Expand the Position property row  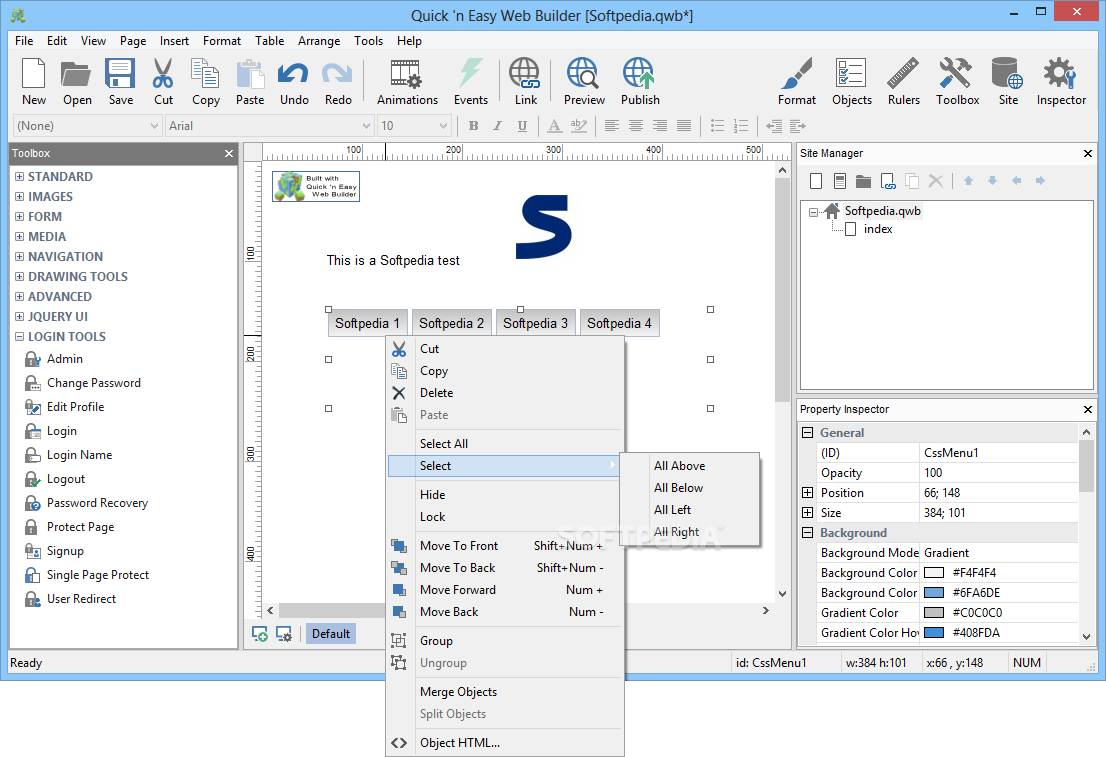pos(808,492)
